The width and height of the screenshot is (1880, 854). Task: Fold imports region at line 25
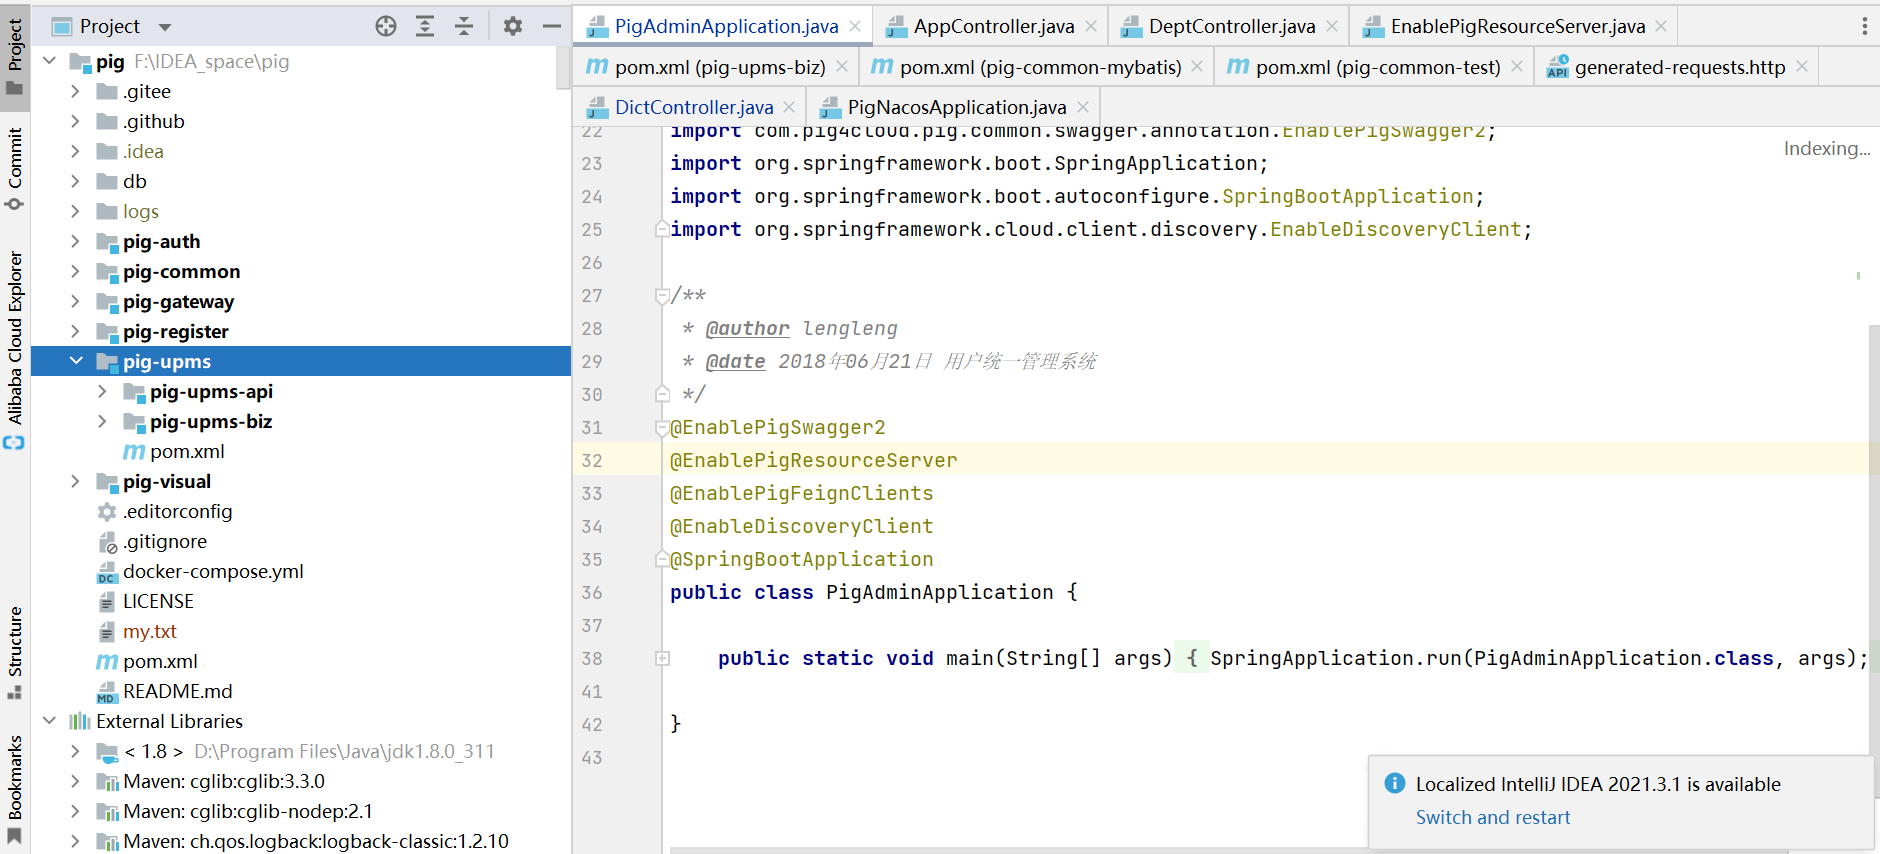pos(662,229)
